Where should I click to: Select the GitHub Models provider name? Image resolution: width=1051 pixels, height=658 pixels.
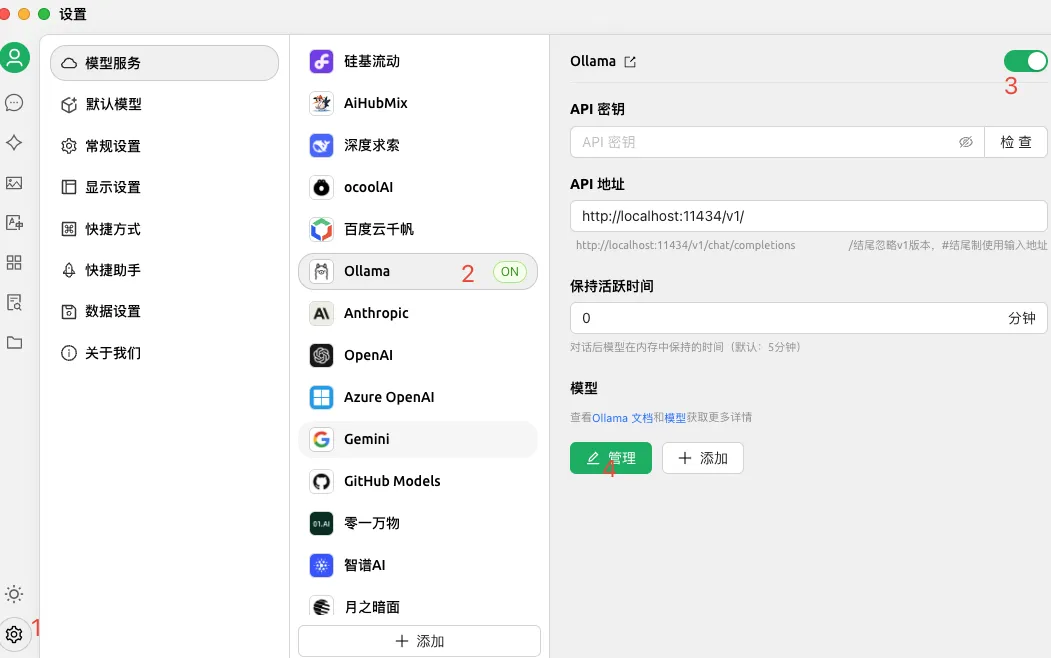coord(392,481)
